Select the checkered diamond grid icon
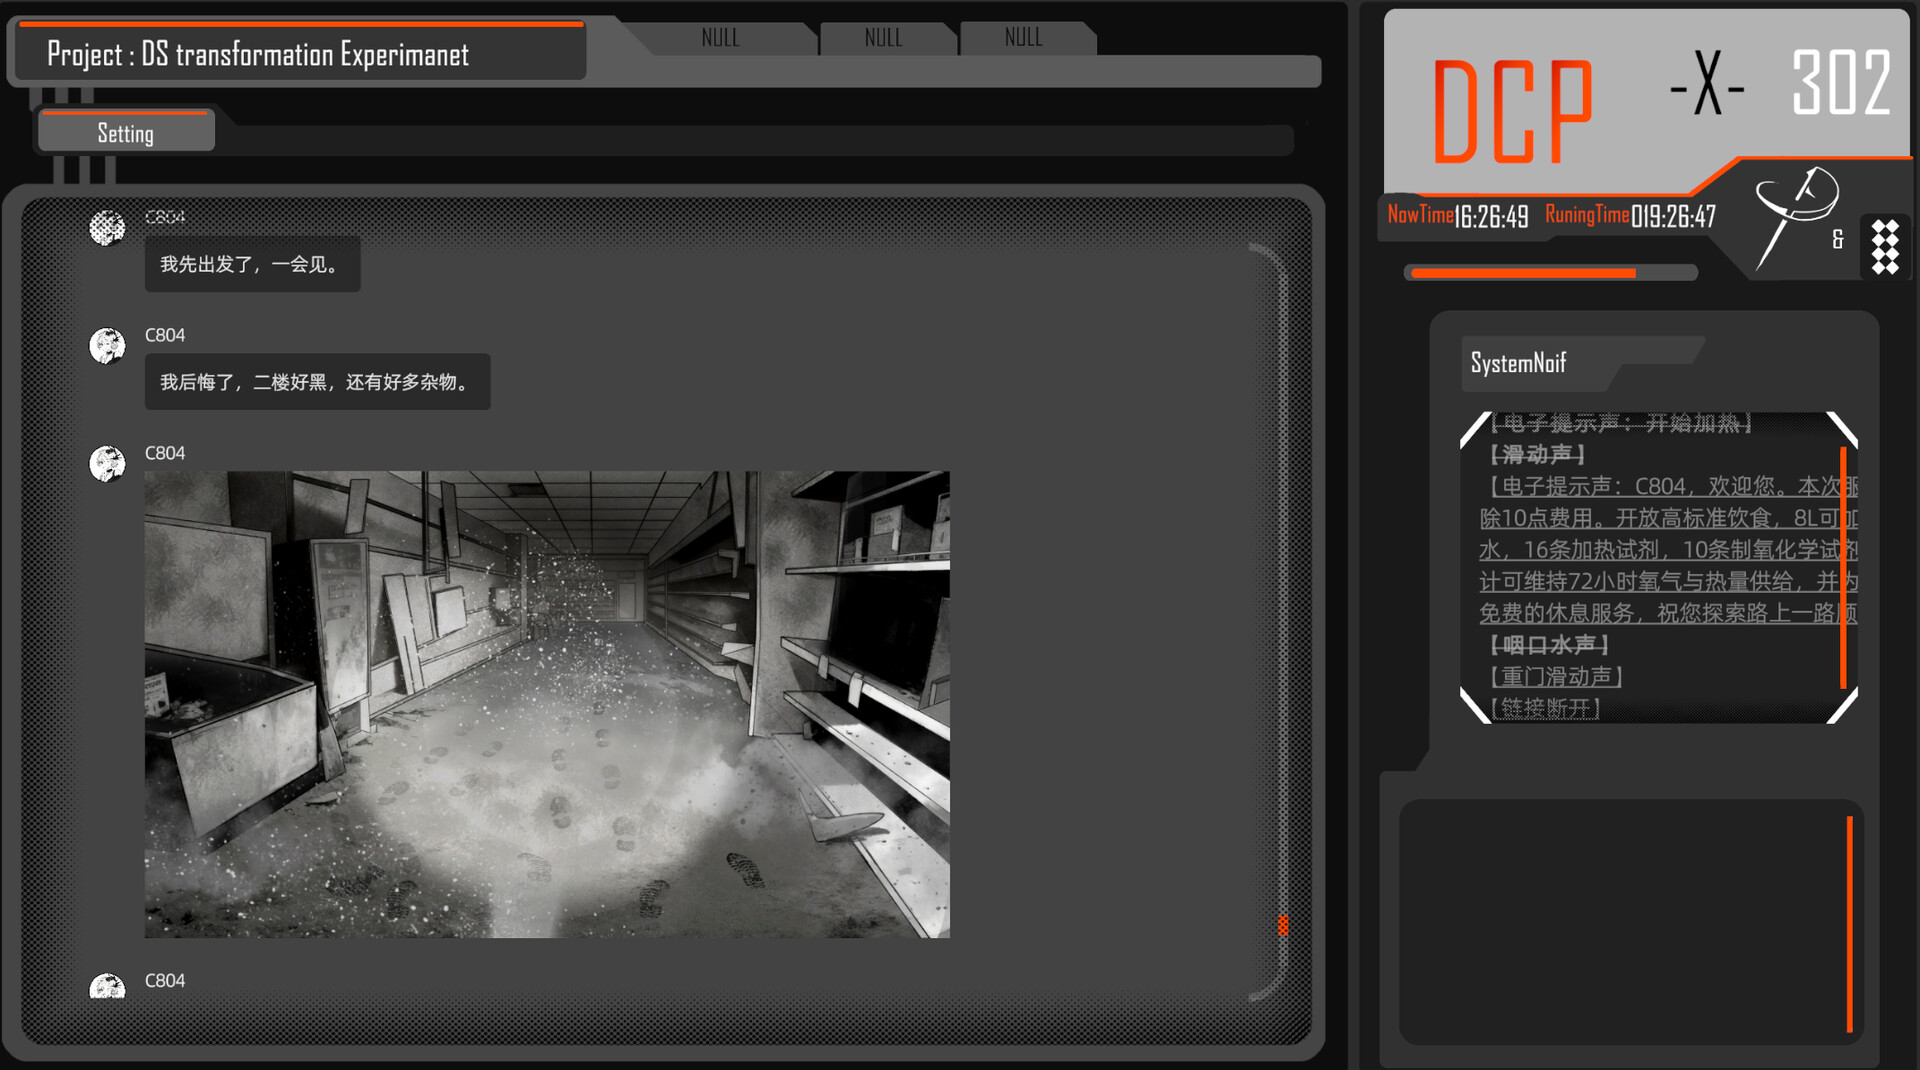Viewport: 1920px width, 1070px height. pos(1884,246)
